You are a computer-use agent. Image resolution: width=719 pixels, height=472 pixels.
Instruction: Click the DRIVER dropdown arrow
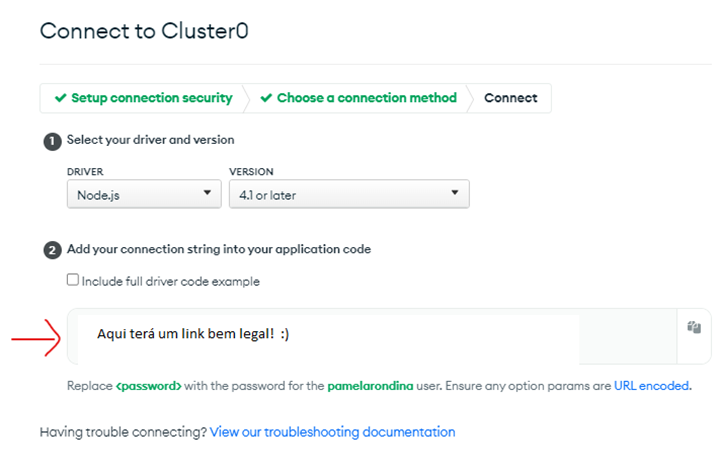click(x=207, y=193)
